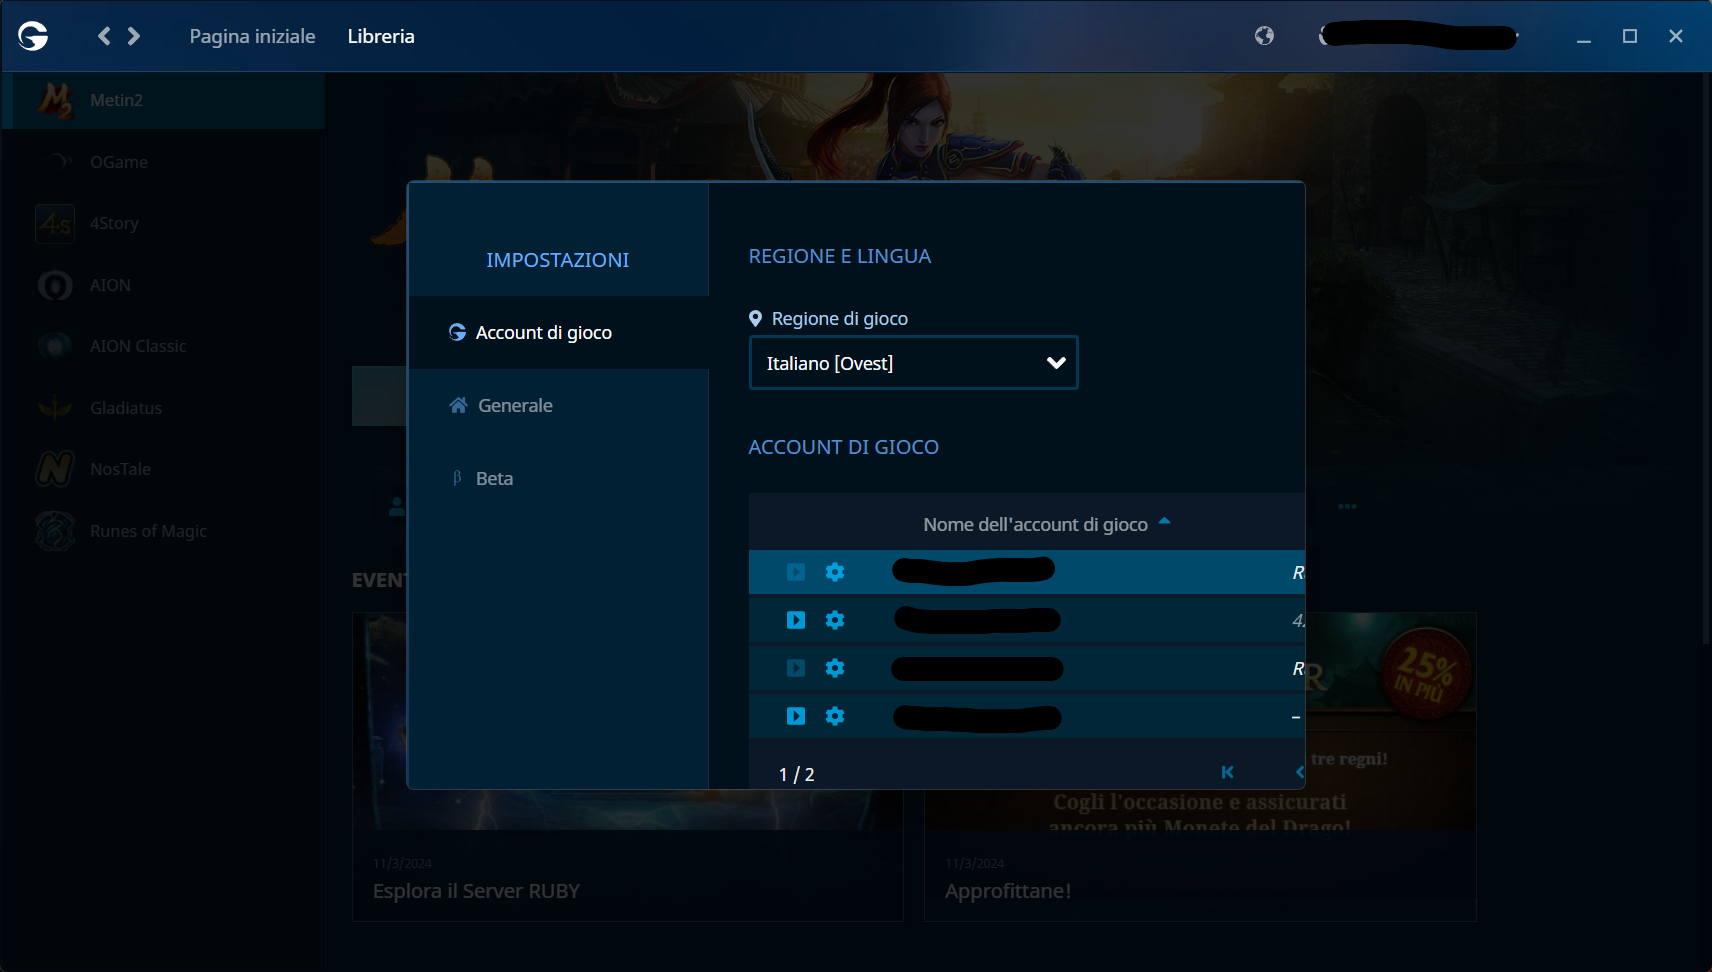Go forward with the right arrow

[x=134, y=36]
